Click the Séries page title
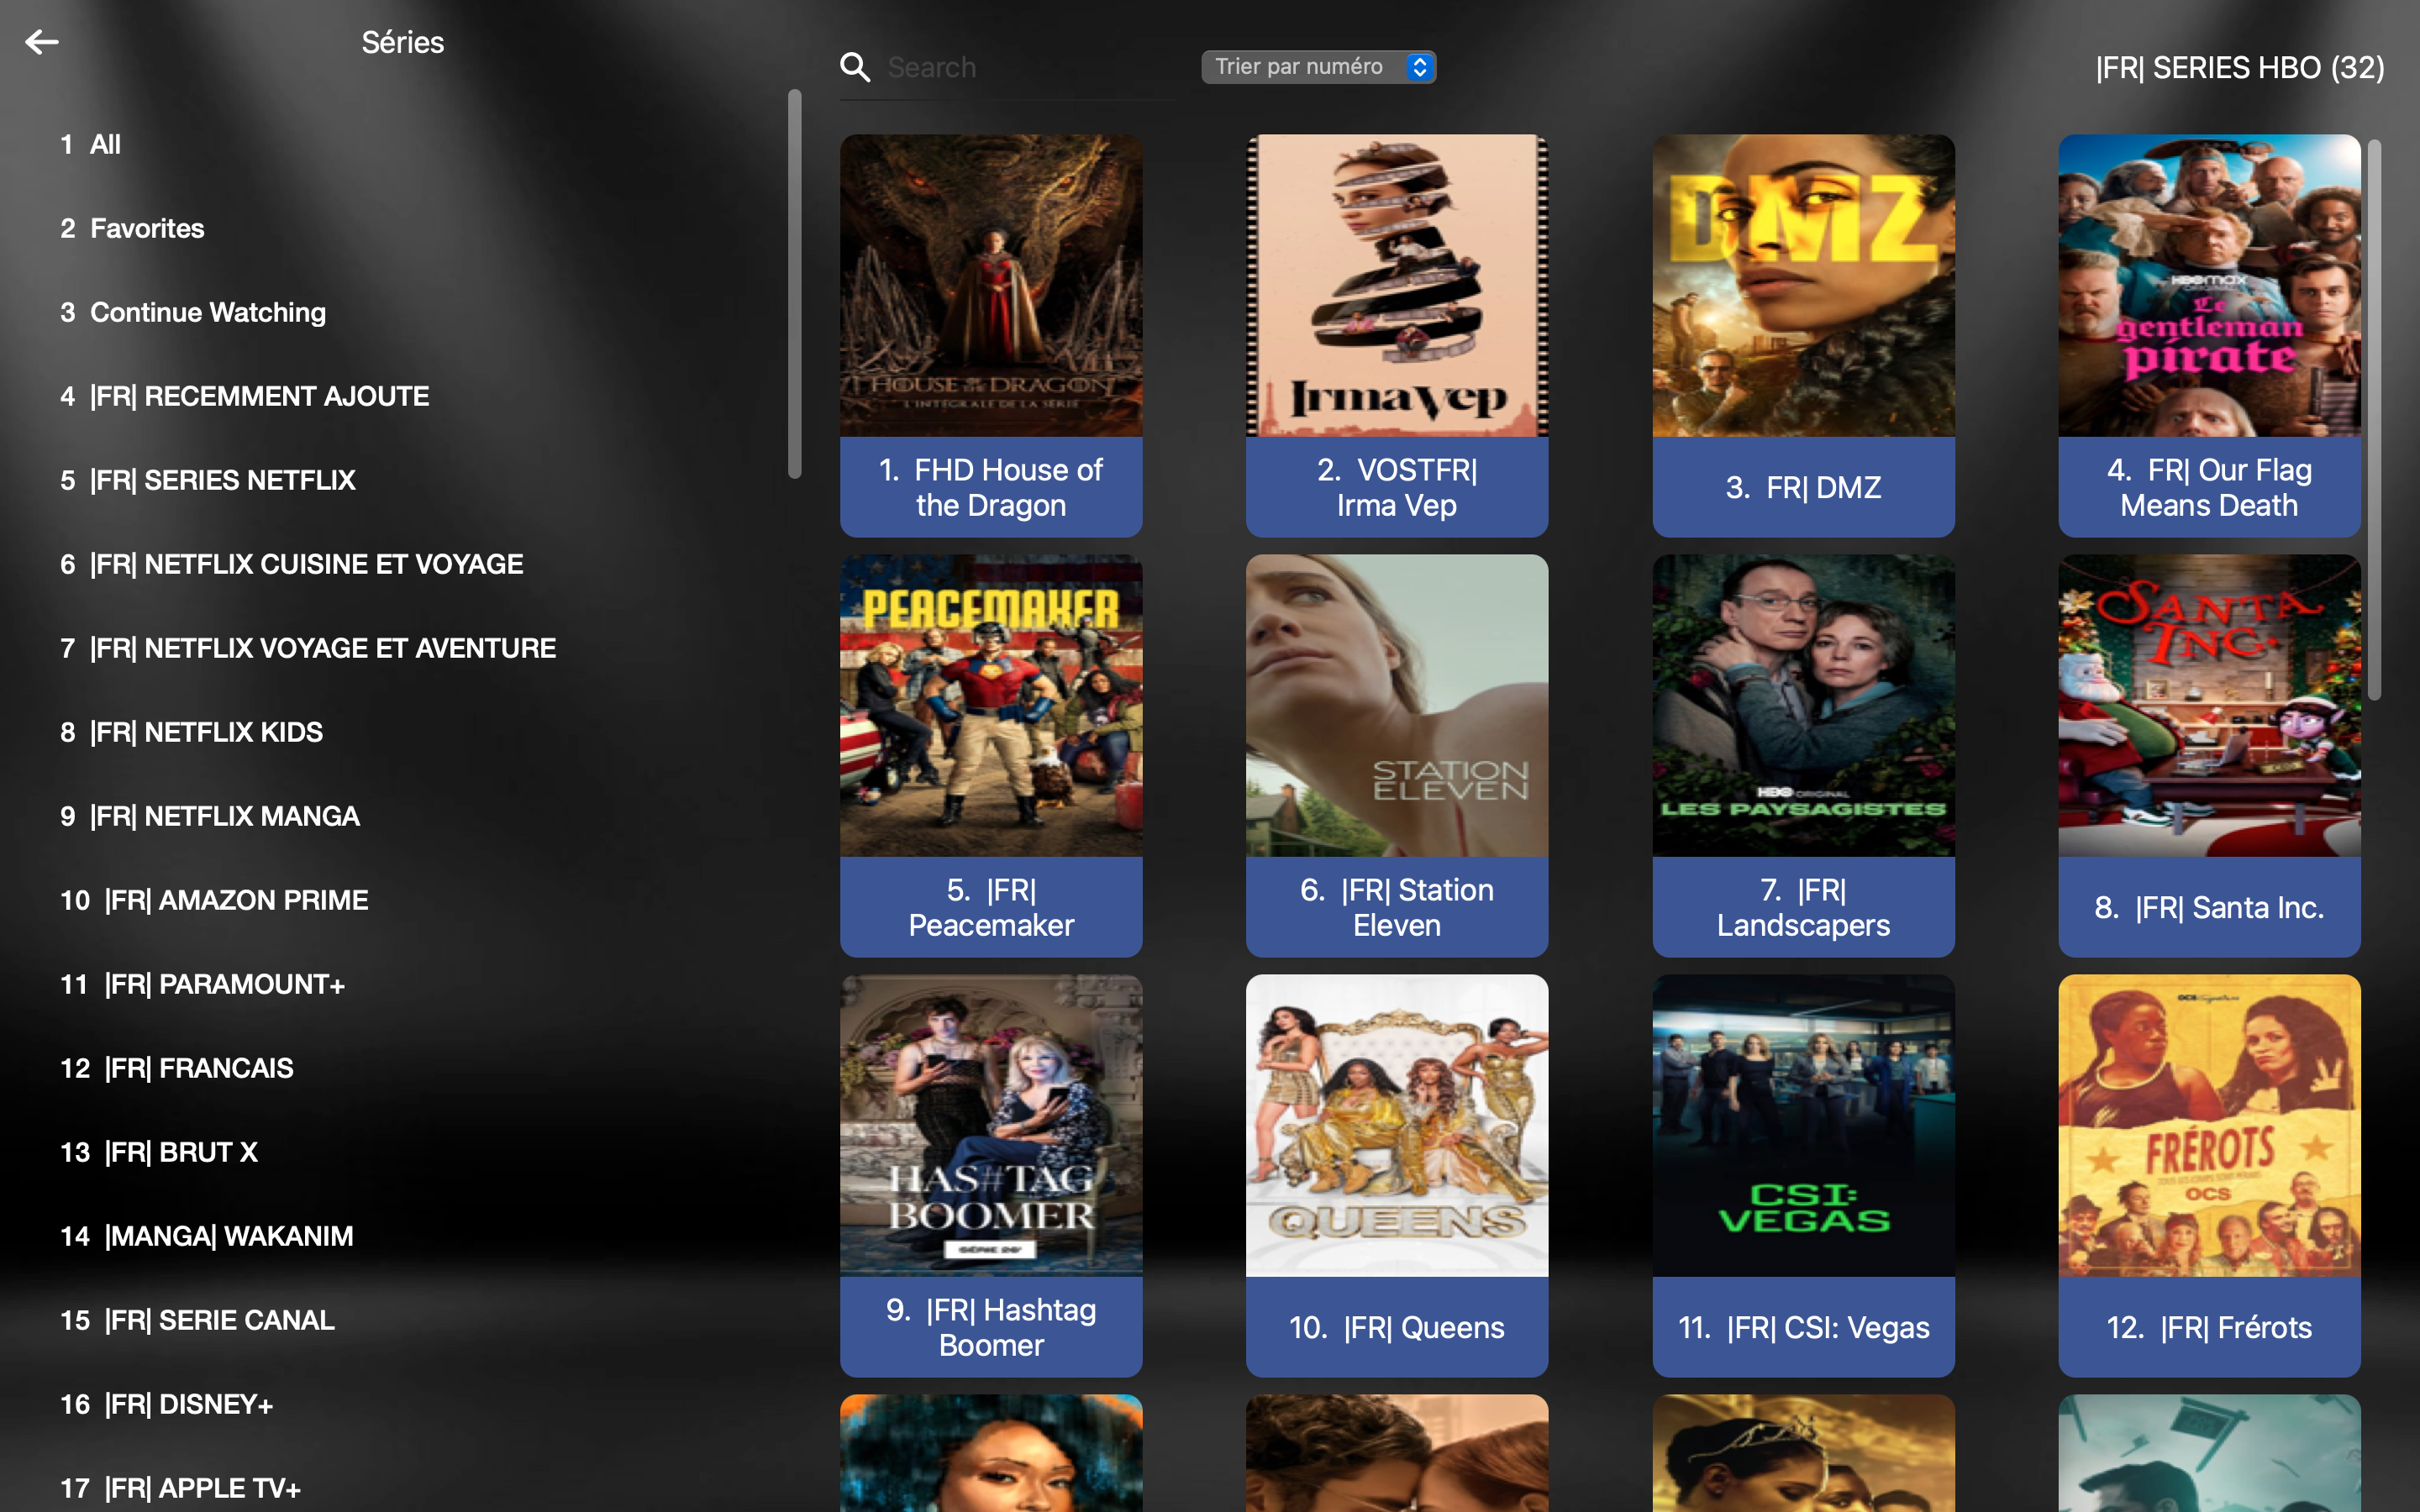Viewport: 2420px width, 1512px height. pyautogui.click(x=402, y=42)
